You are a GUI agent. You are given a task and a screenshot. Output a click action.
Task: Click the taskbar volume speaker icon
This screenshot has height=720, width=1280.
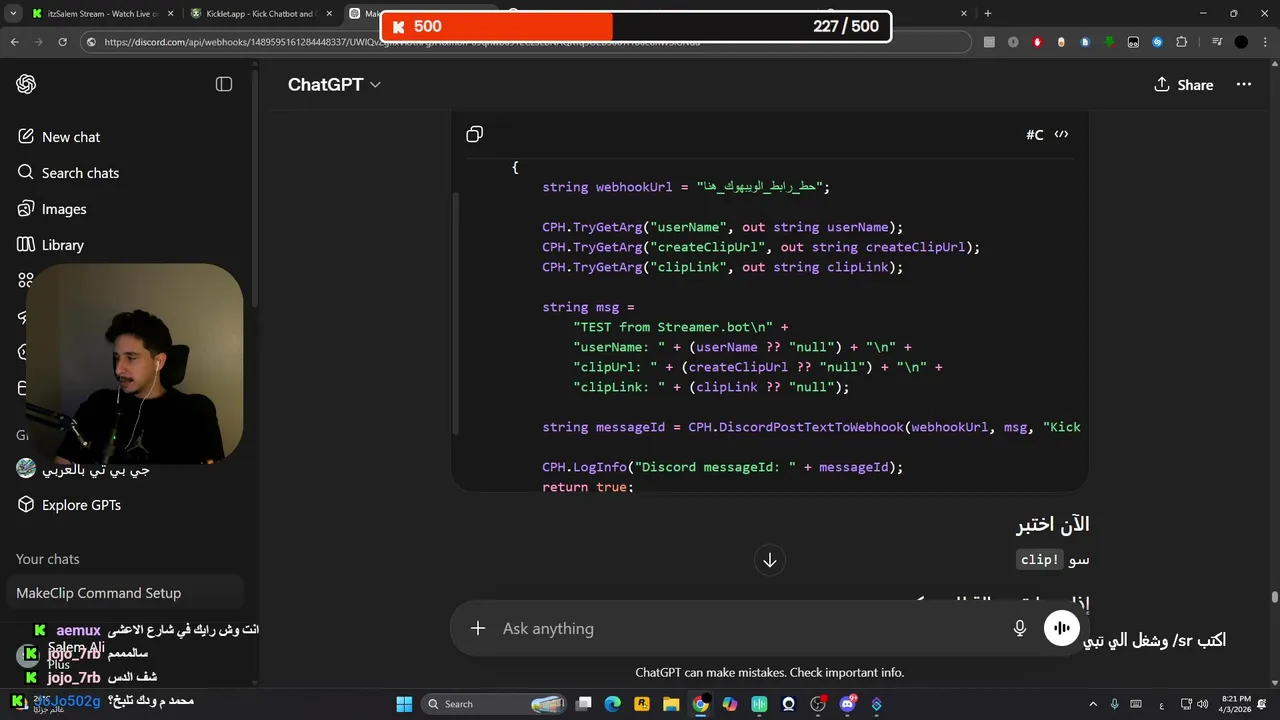1202,704
